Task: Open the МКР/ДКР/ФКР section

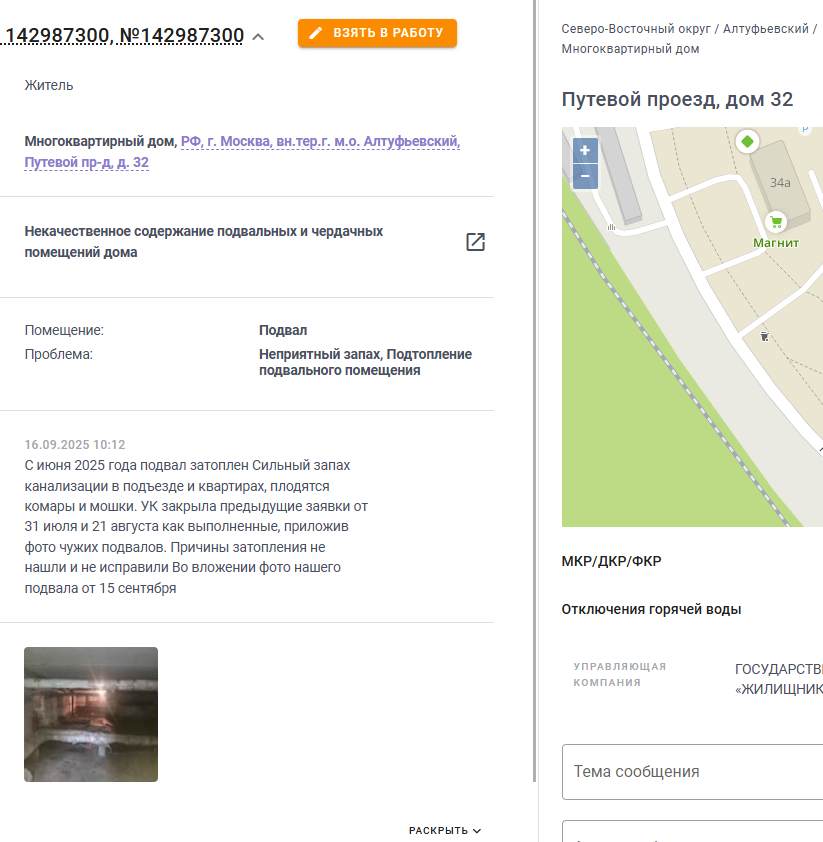Action: tap(611, 561)
